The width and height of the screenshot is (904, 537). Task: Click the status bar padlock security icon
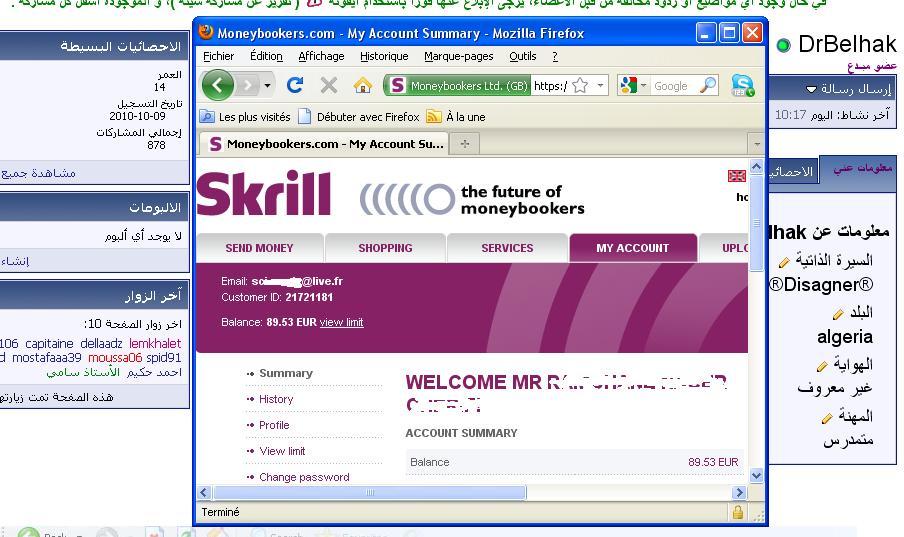(x=737, y=512)
